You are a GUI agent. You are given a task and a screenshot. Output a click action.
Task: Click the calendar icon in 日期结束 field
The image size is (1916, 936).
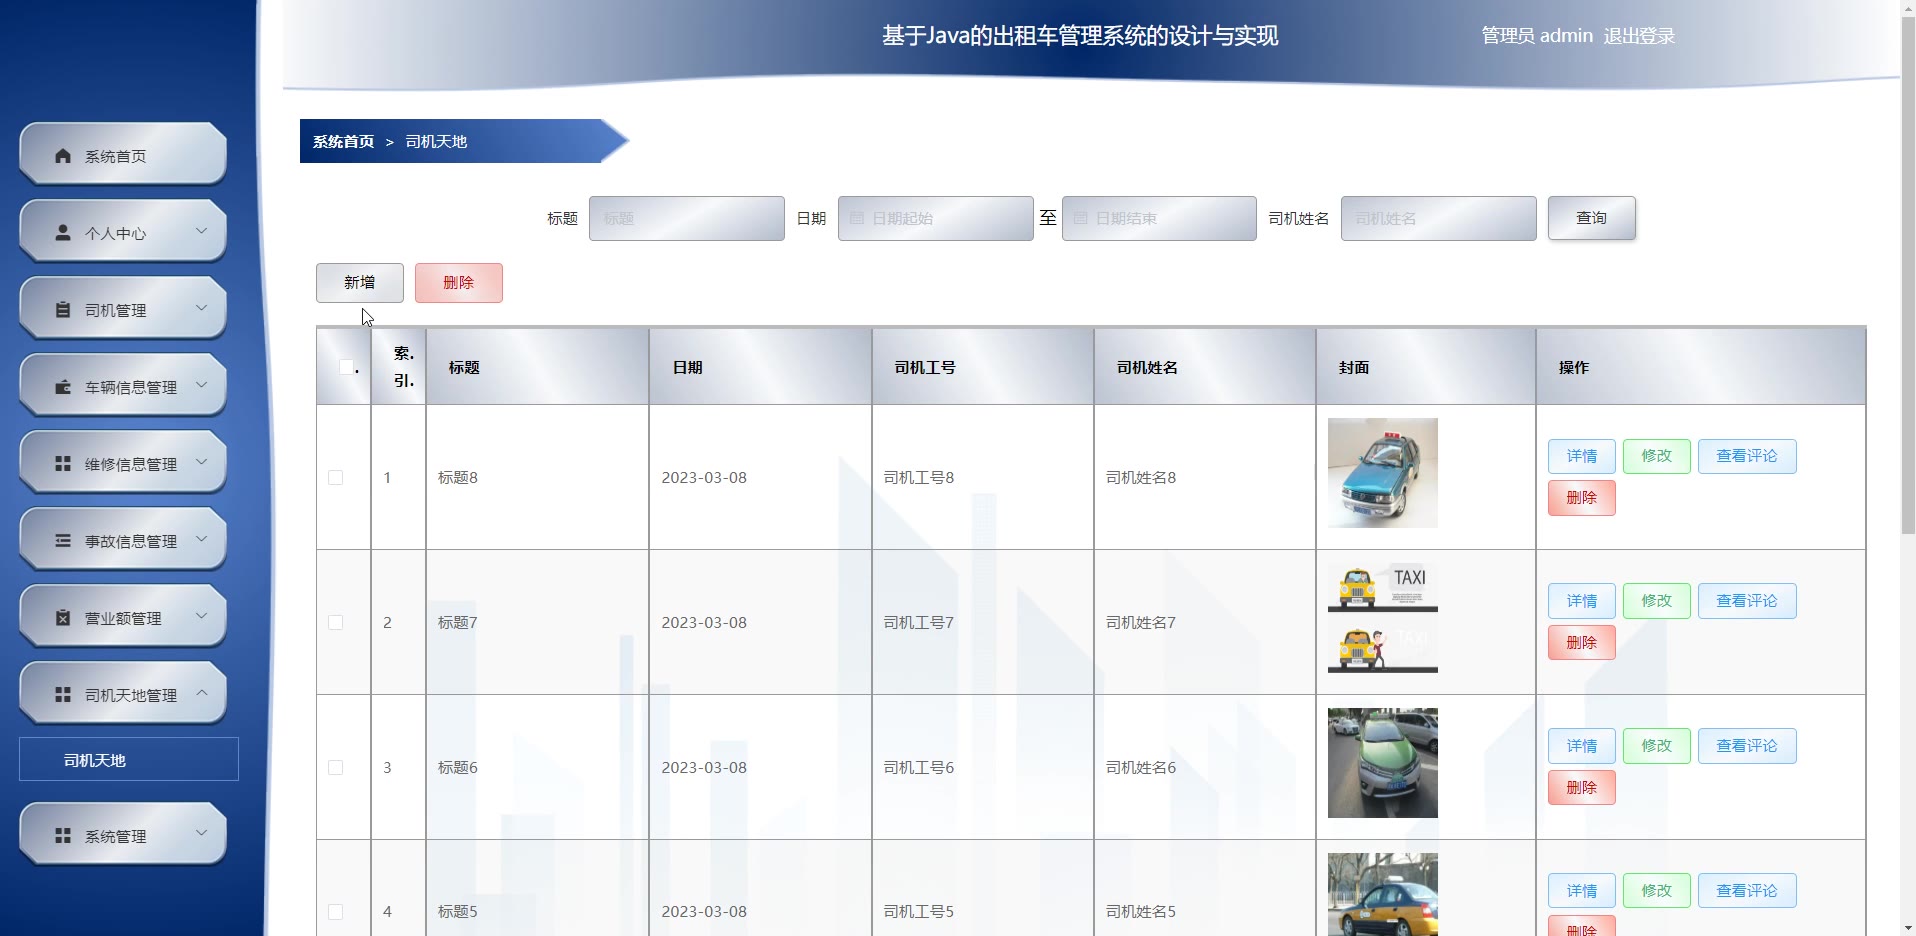(x=1081, y=218)
